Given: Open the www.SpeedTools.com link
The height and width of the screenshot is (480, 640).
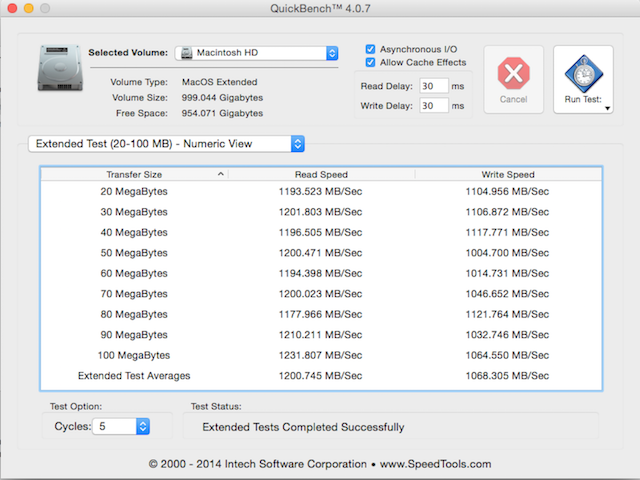Looking at the screenshot, I should pyautogui.click(x=436, y=464).
